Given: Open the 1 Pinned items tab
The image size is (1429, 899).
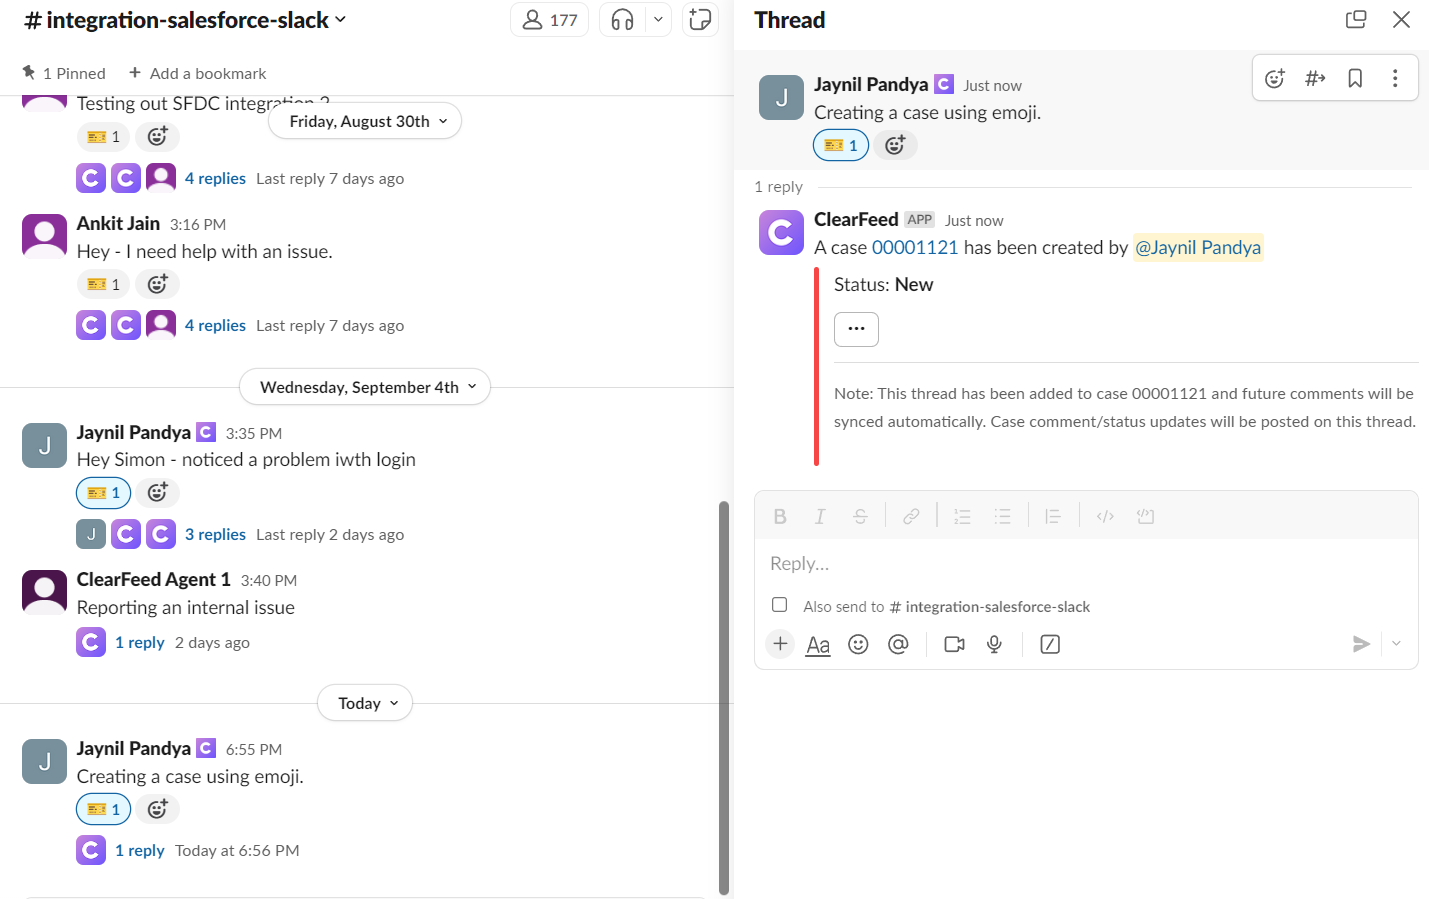Looking at the screenshot, I should pos(64,73).
